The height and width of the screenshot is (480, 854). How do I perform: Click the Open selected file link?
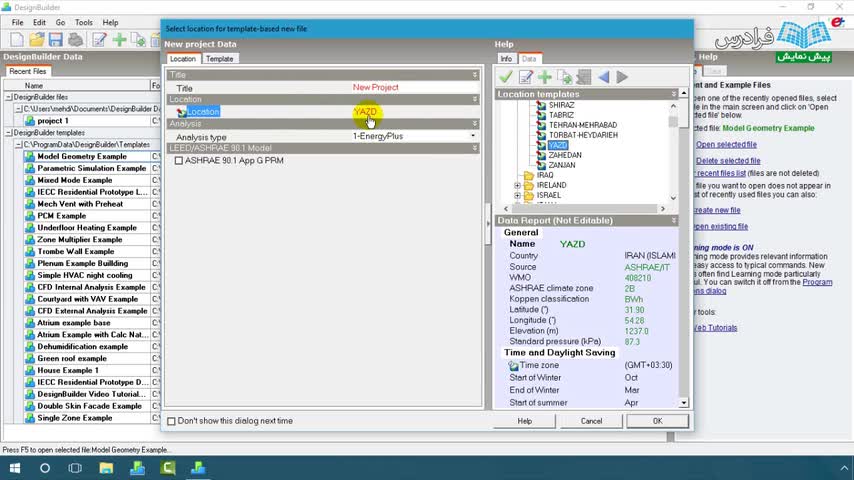coord(726,144)
